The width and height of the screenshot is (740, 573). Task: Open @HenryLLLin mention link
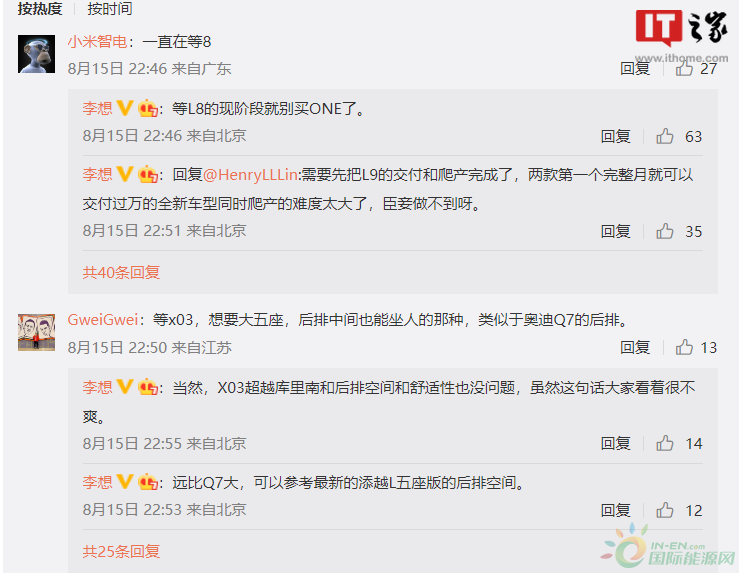[250, 175]
